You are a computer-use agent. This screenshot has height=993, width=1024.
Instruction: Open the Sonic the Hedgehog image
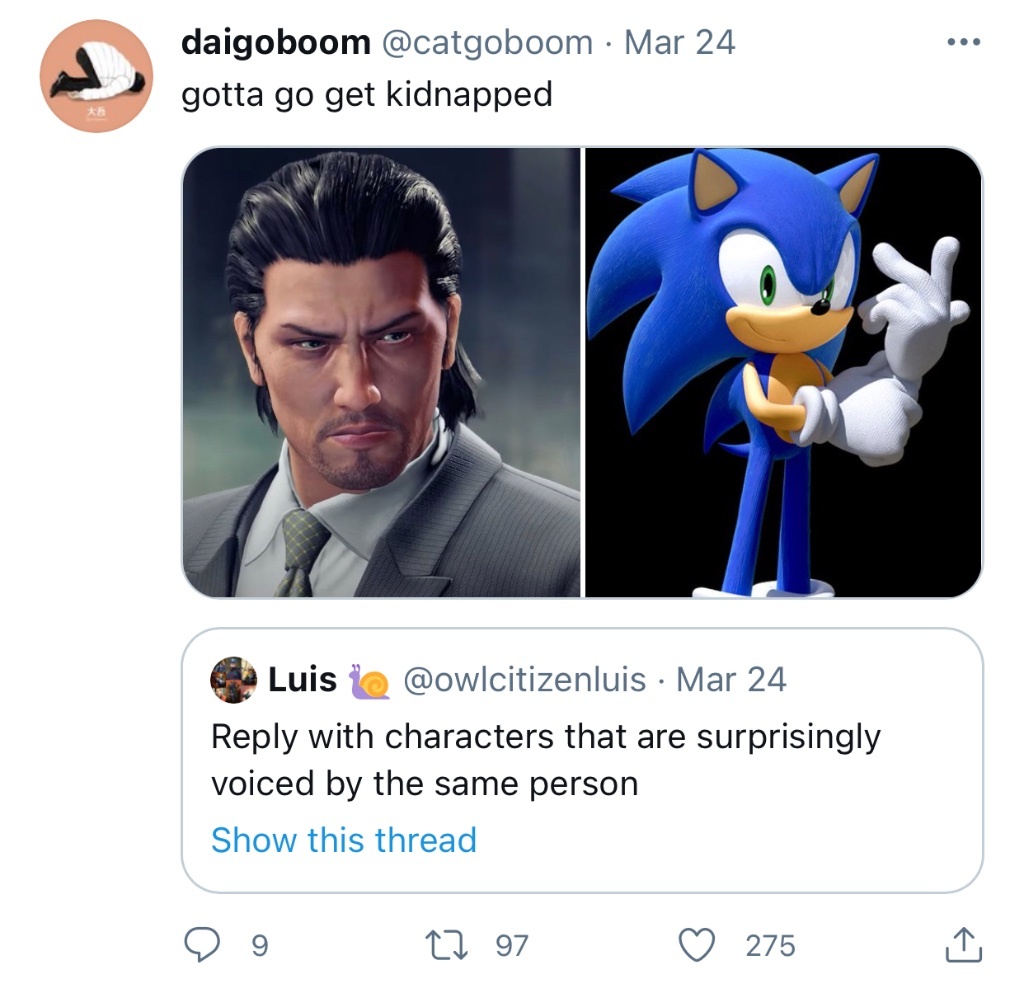pyautogui.click(x=783, y=372)
